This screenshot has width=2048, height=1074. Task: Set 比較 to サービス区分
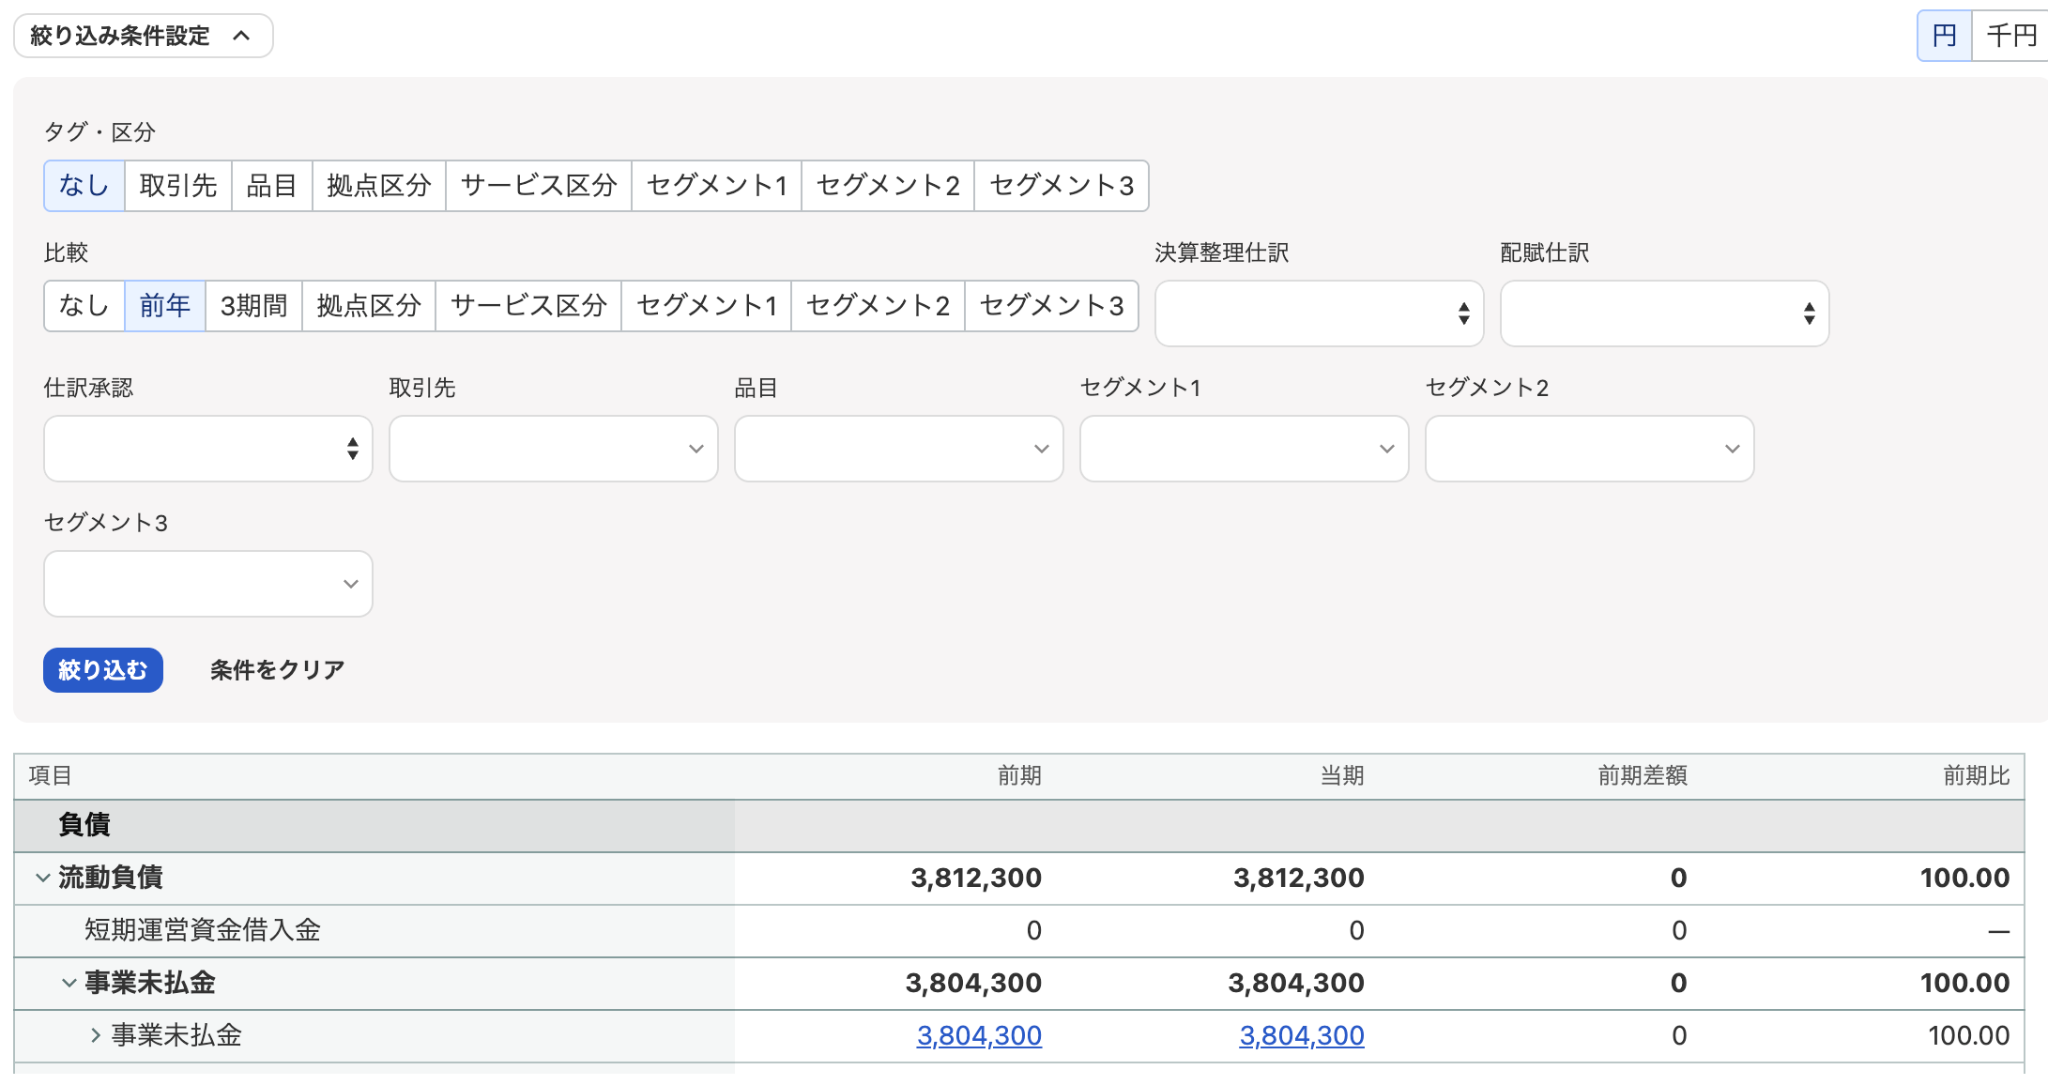coord(529,305)
